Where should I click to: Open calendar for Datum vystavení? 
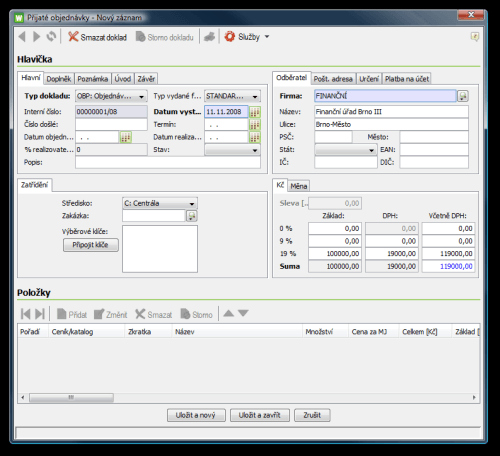pos(255,112)
